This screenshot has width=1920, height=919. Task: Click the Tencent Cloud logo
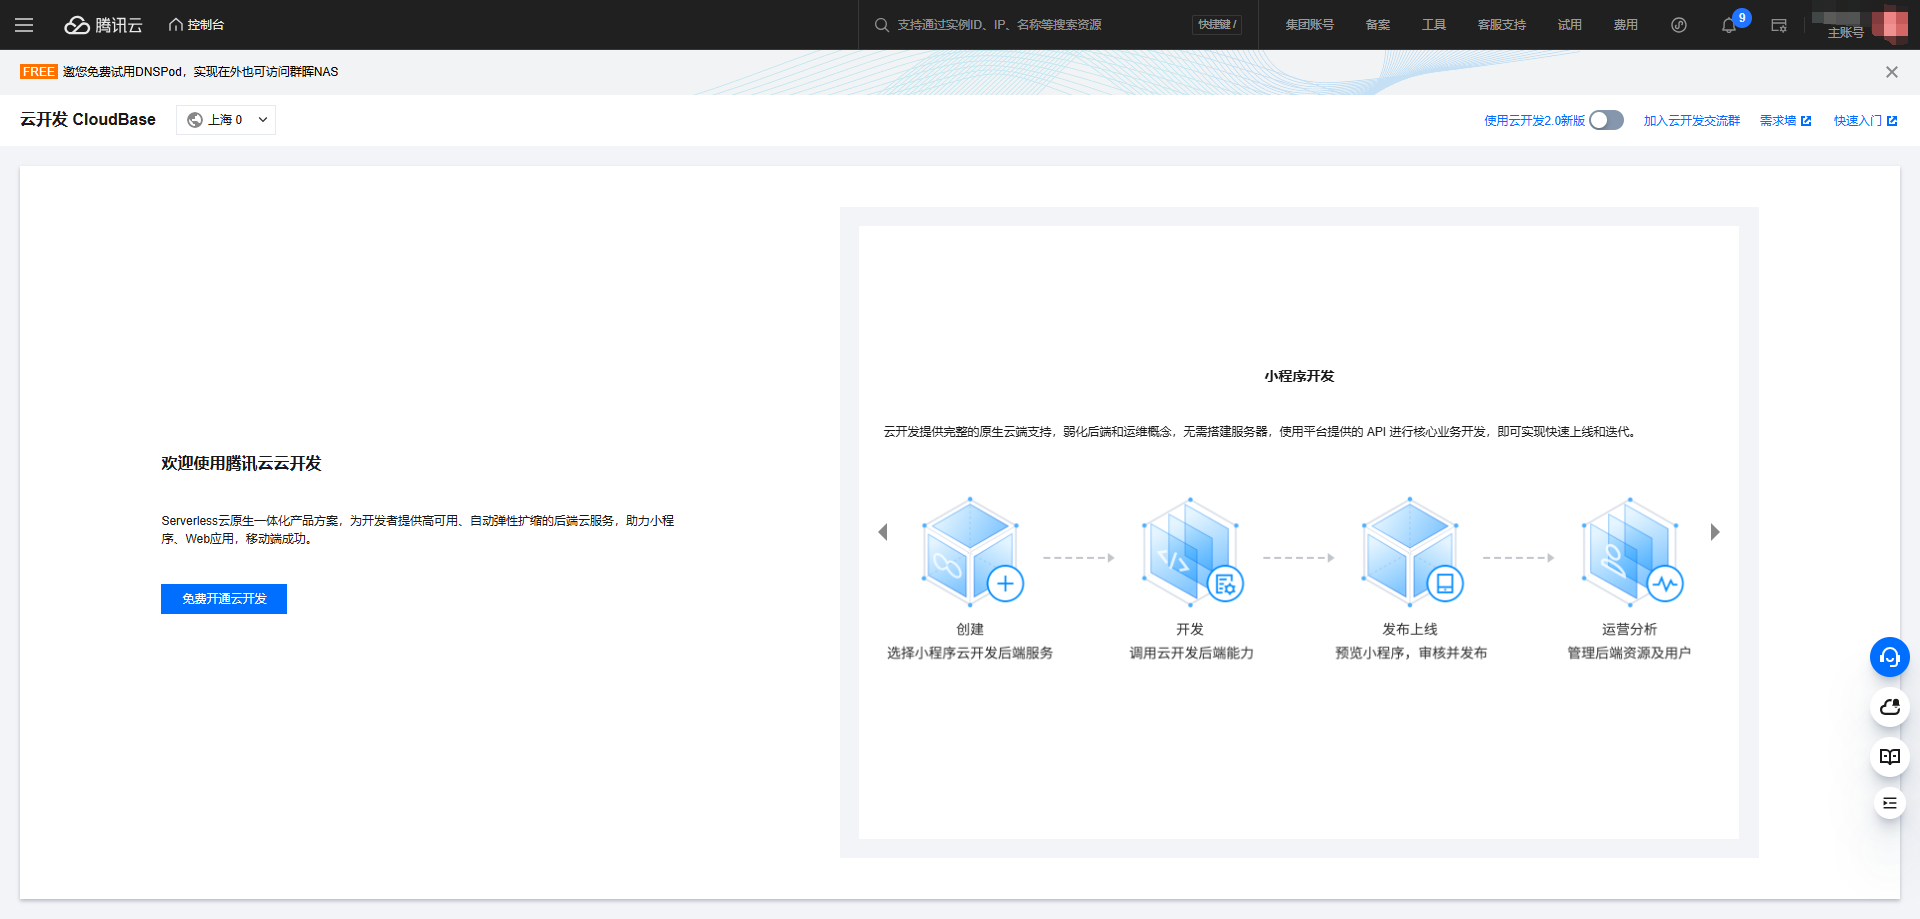104,25
